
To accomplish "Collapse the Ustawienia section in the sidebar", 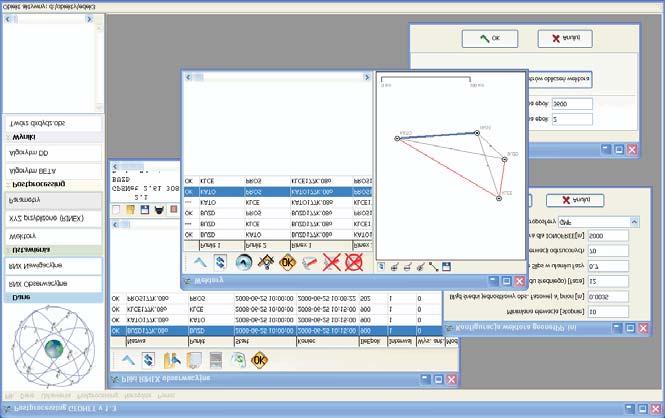I will coord(53,250).
